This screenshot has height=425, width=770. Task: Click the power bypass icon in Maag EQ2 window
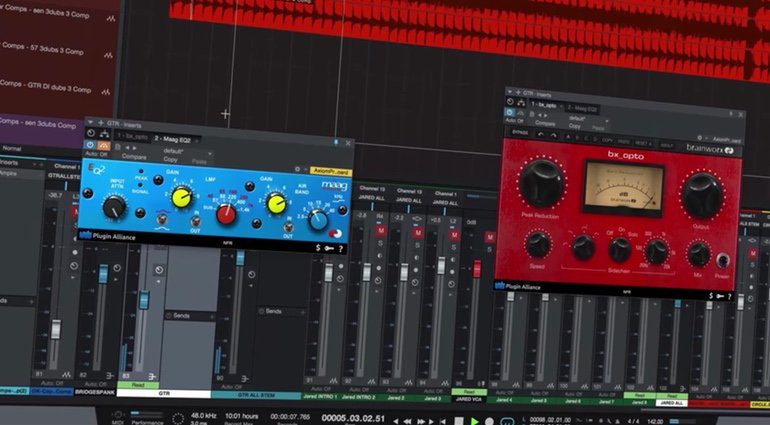(x=90, y=145)
